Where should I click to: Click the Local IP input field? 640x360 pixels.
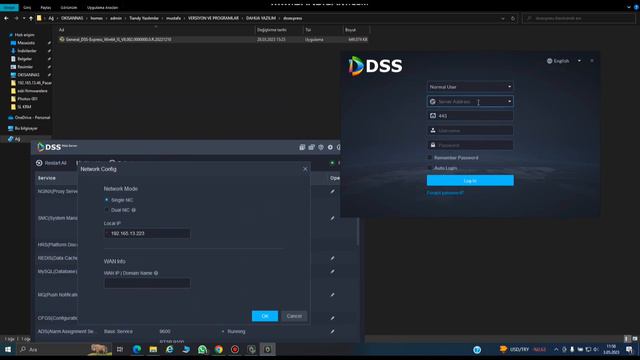pyautogui.click(x=147, y=233)
